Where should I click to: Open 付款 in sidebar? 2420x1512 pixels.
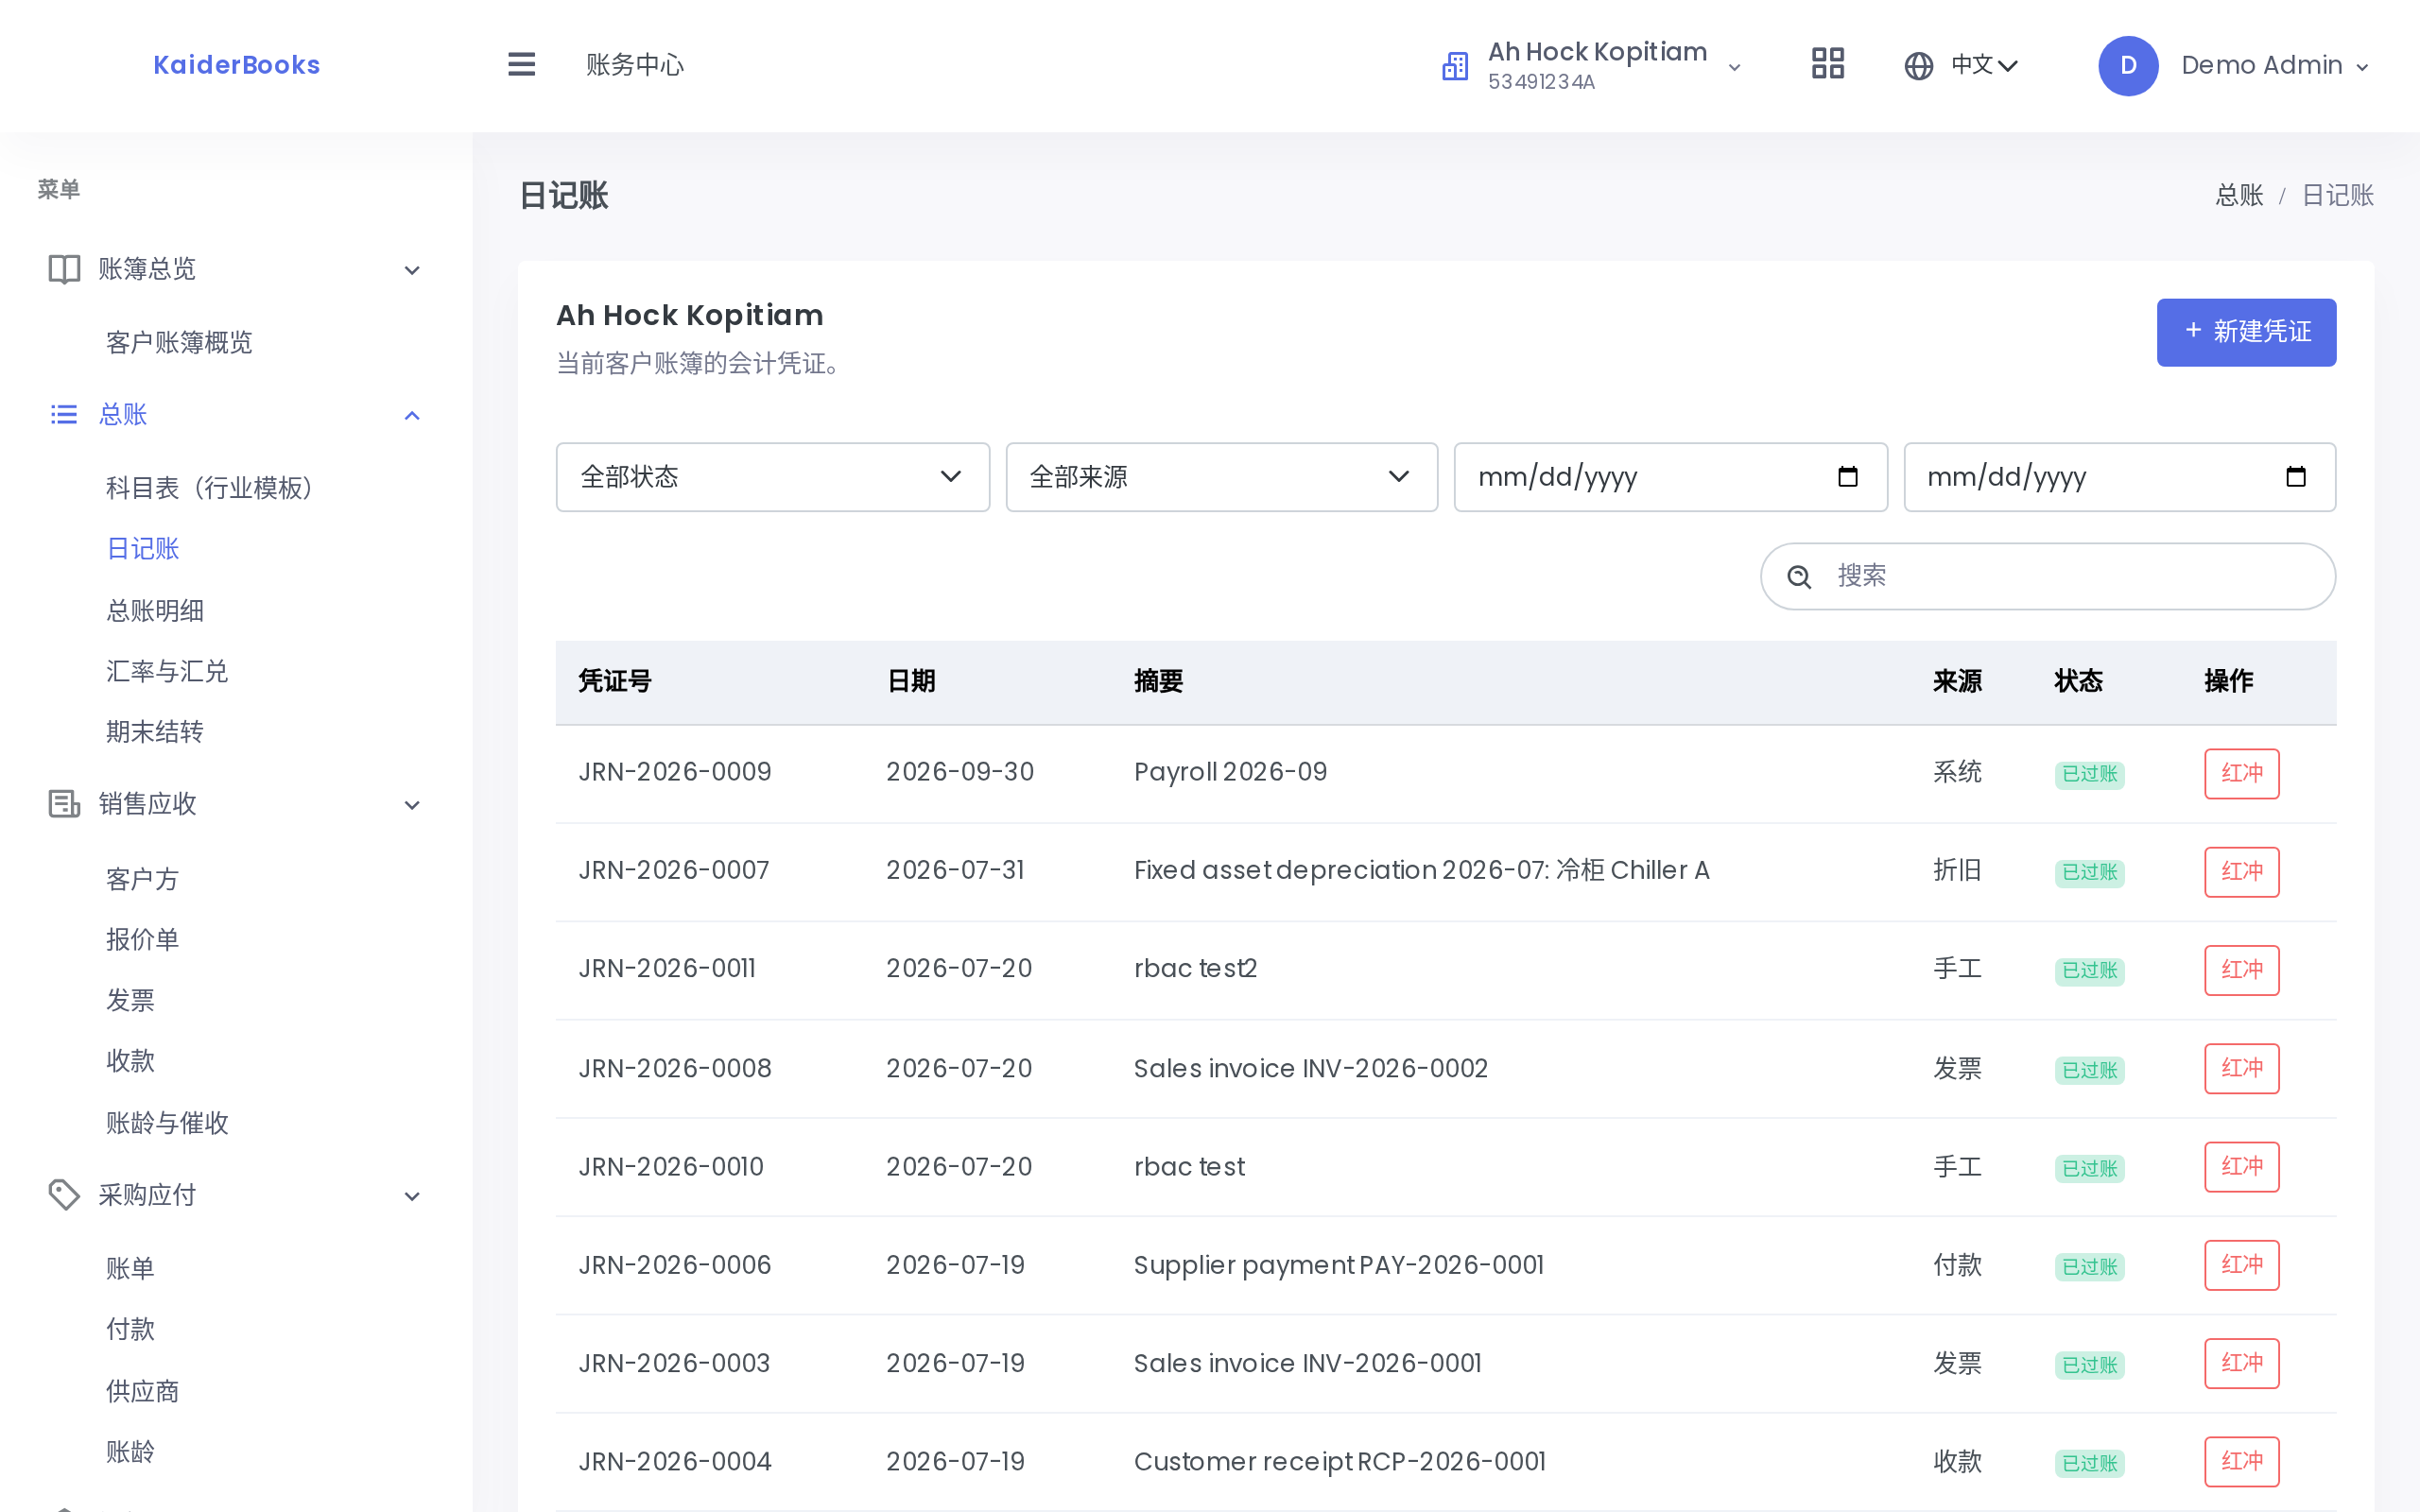[130, 1330]
